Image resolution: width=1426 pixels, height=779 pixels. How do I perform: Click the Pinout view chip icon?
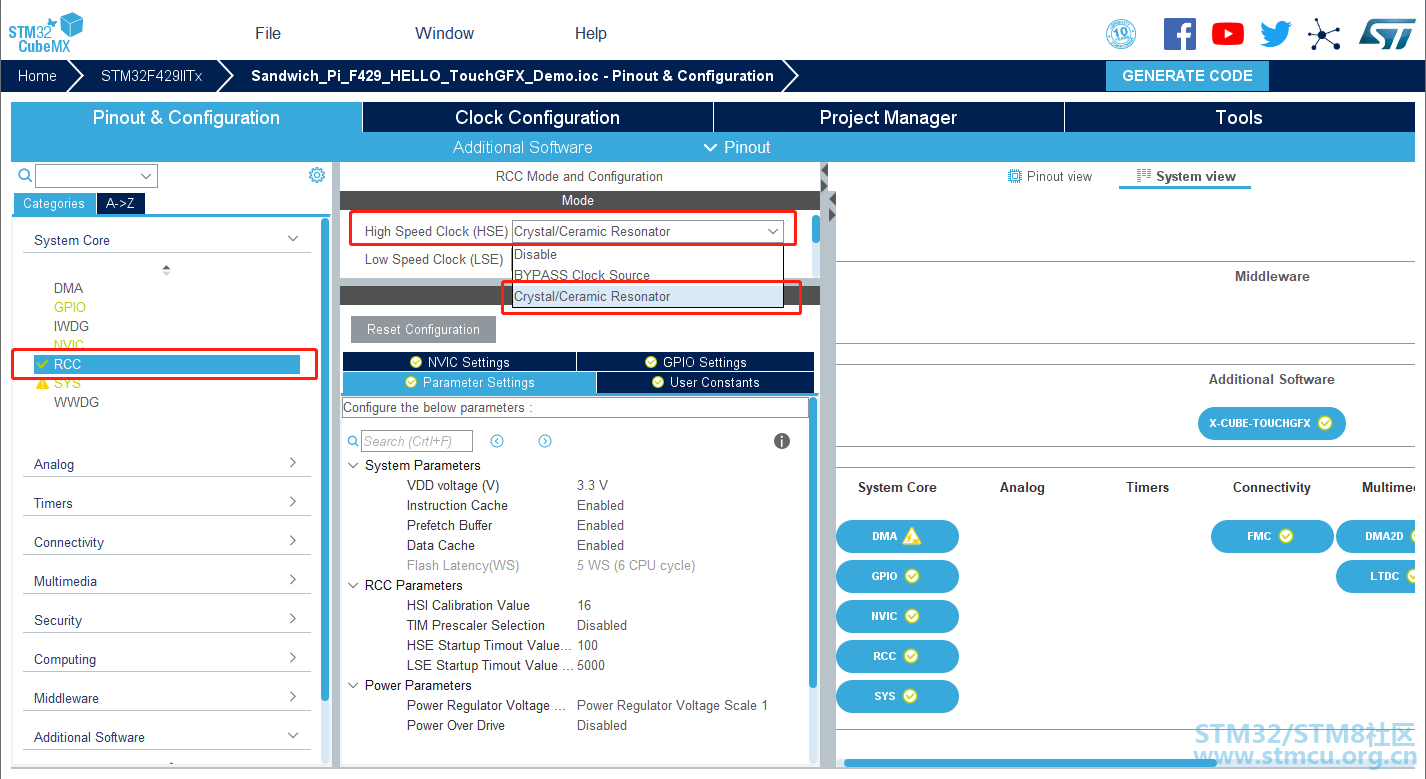pos(1015,176)
